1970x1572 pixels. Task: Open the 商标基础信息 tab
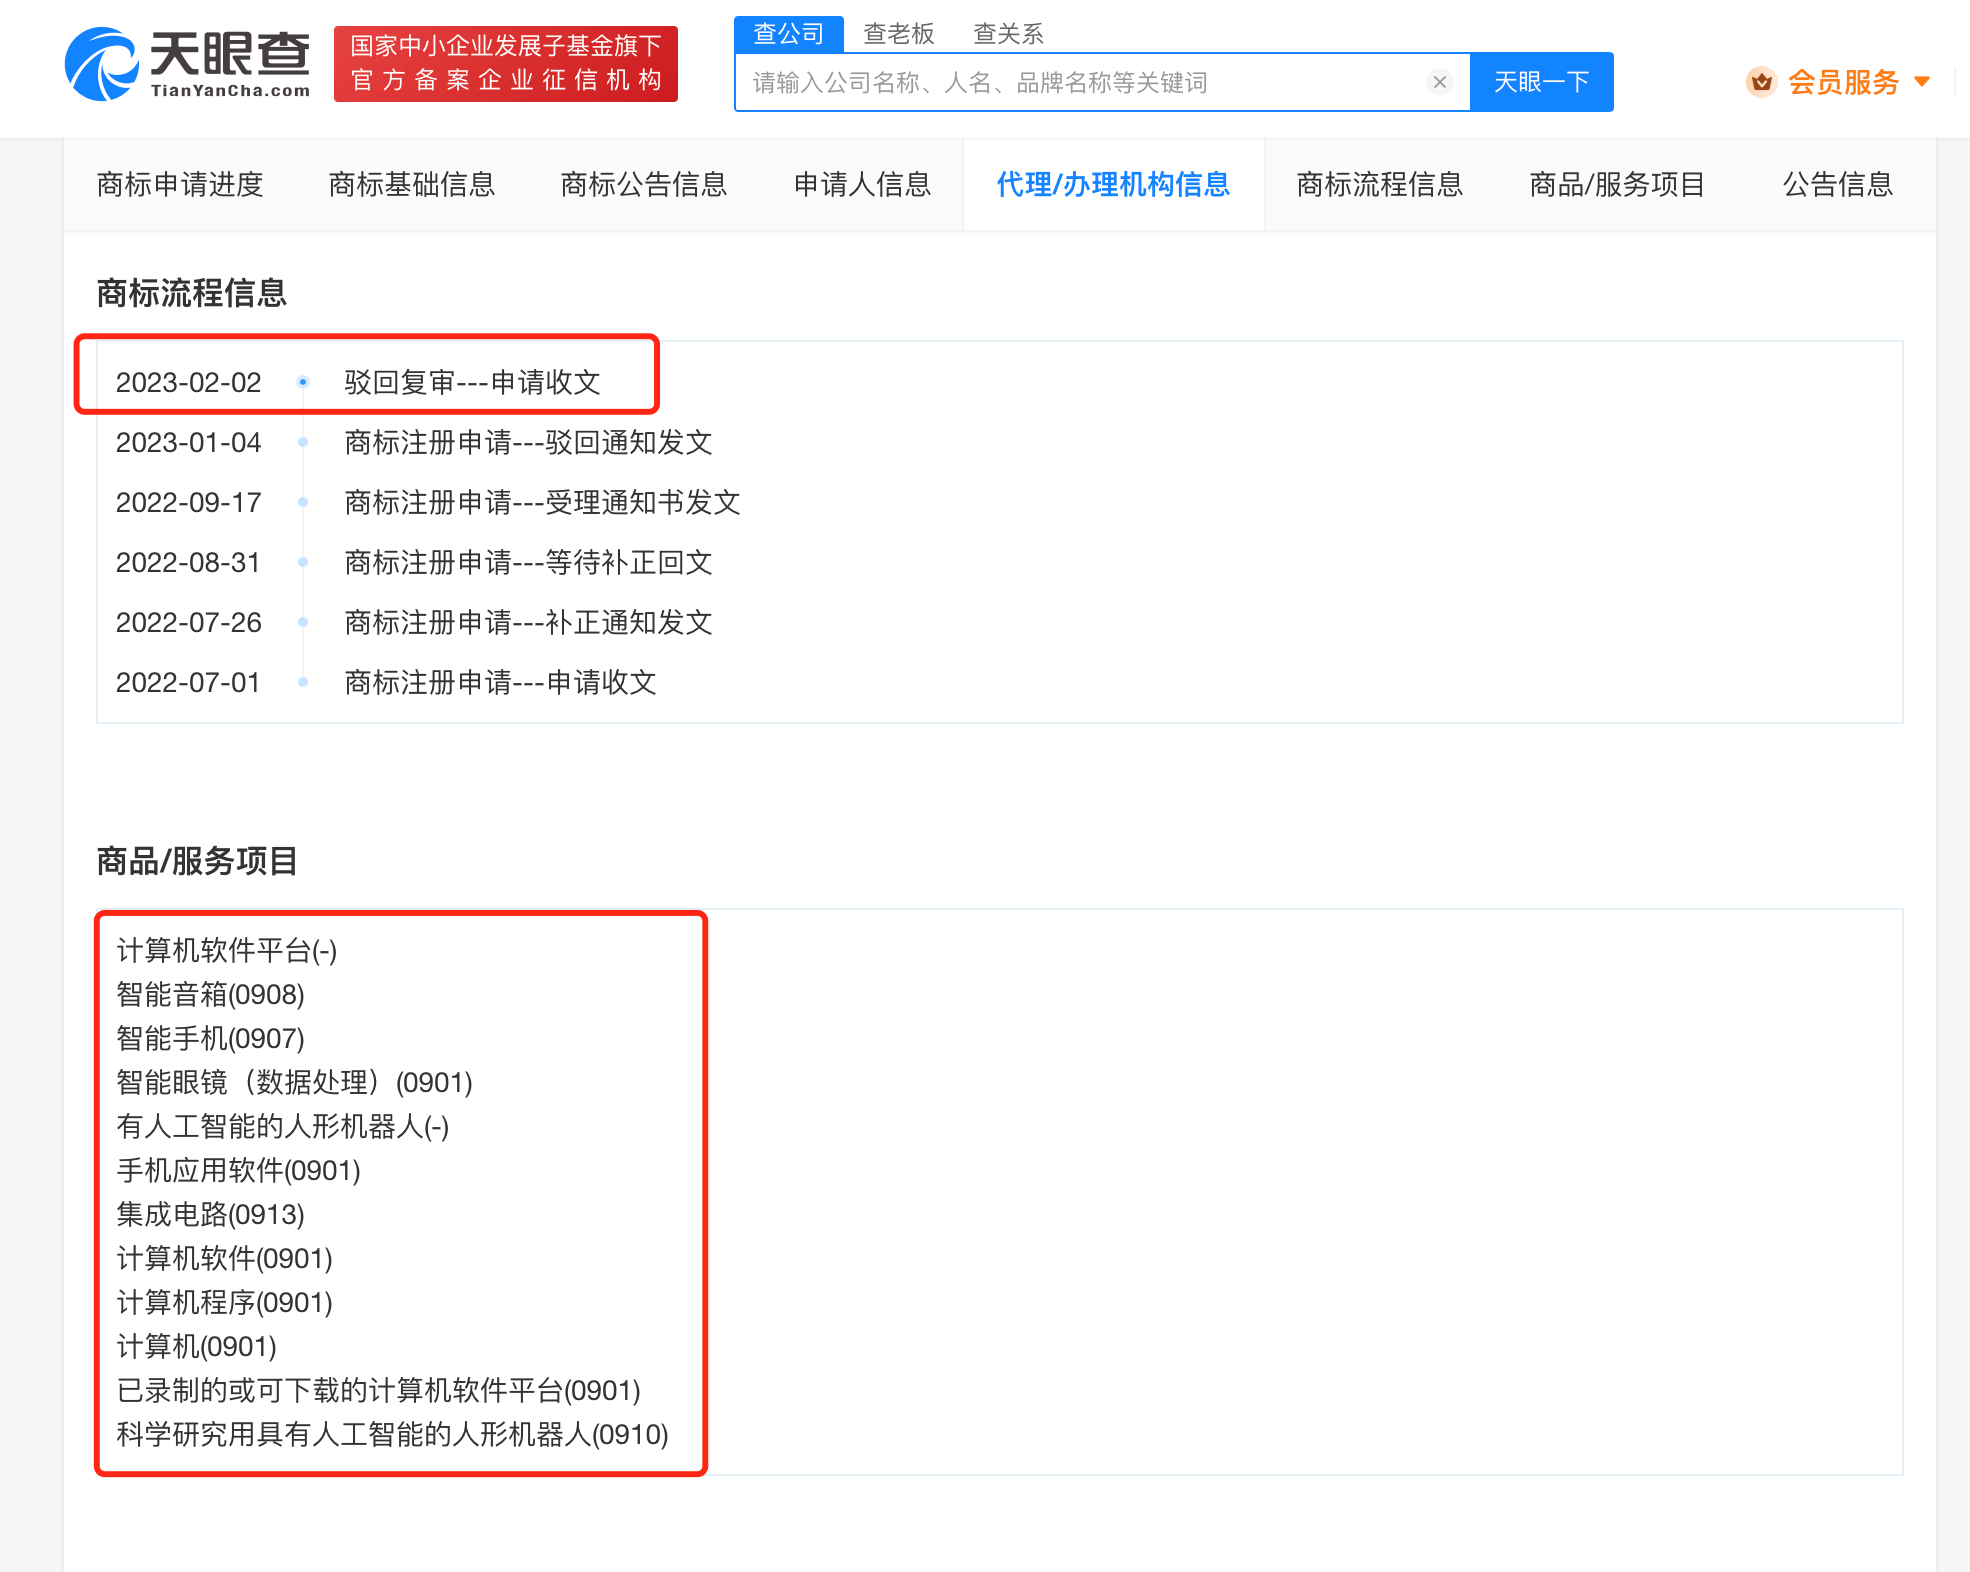(412, 184)
